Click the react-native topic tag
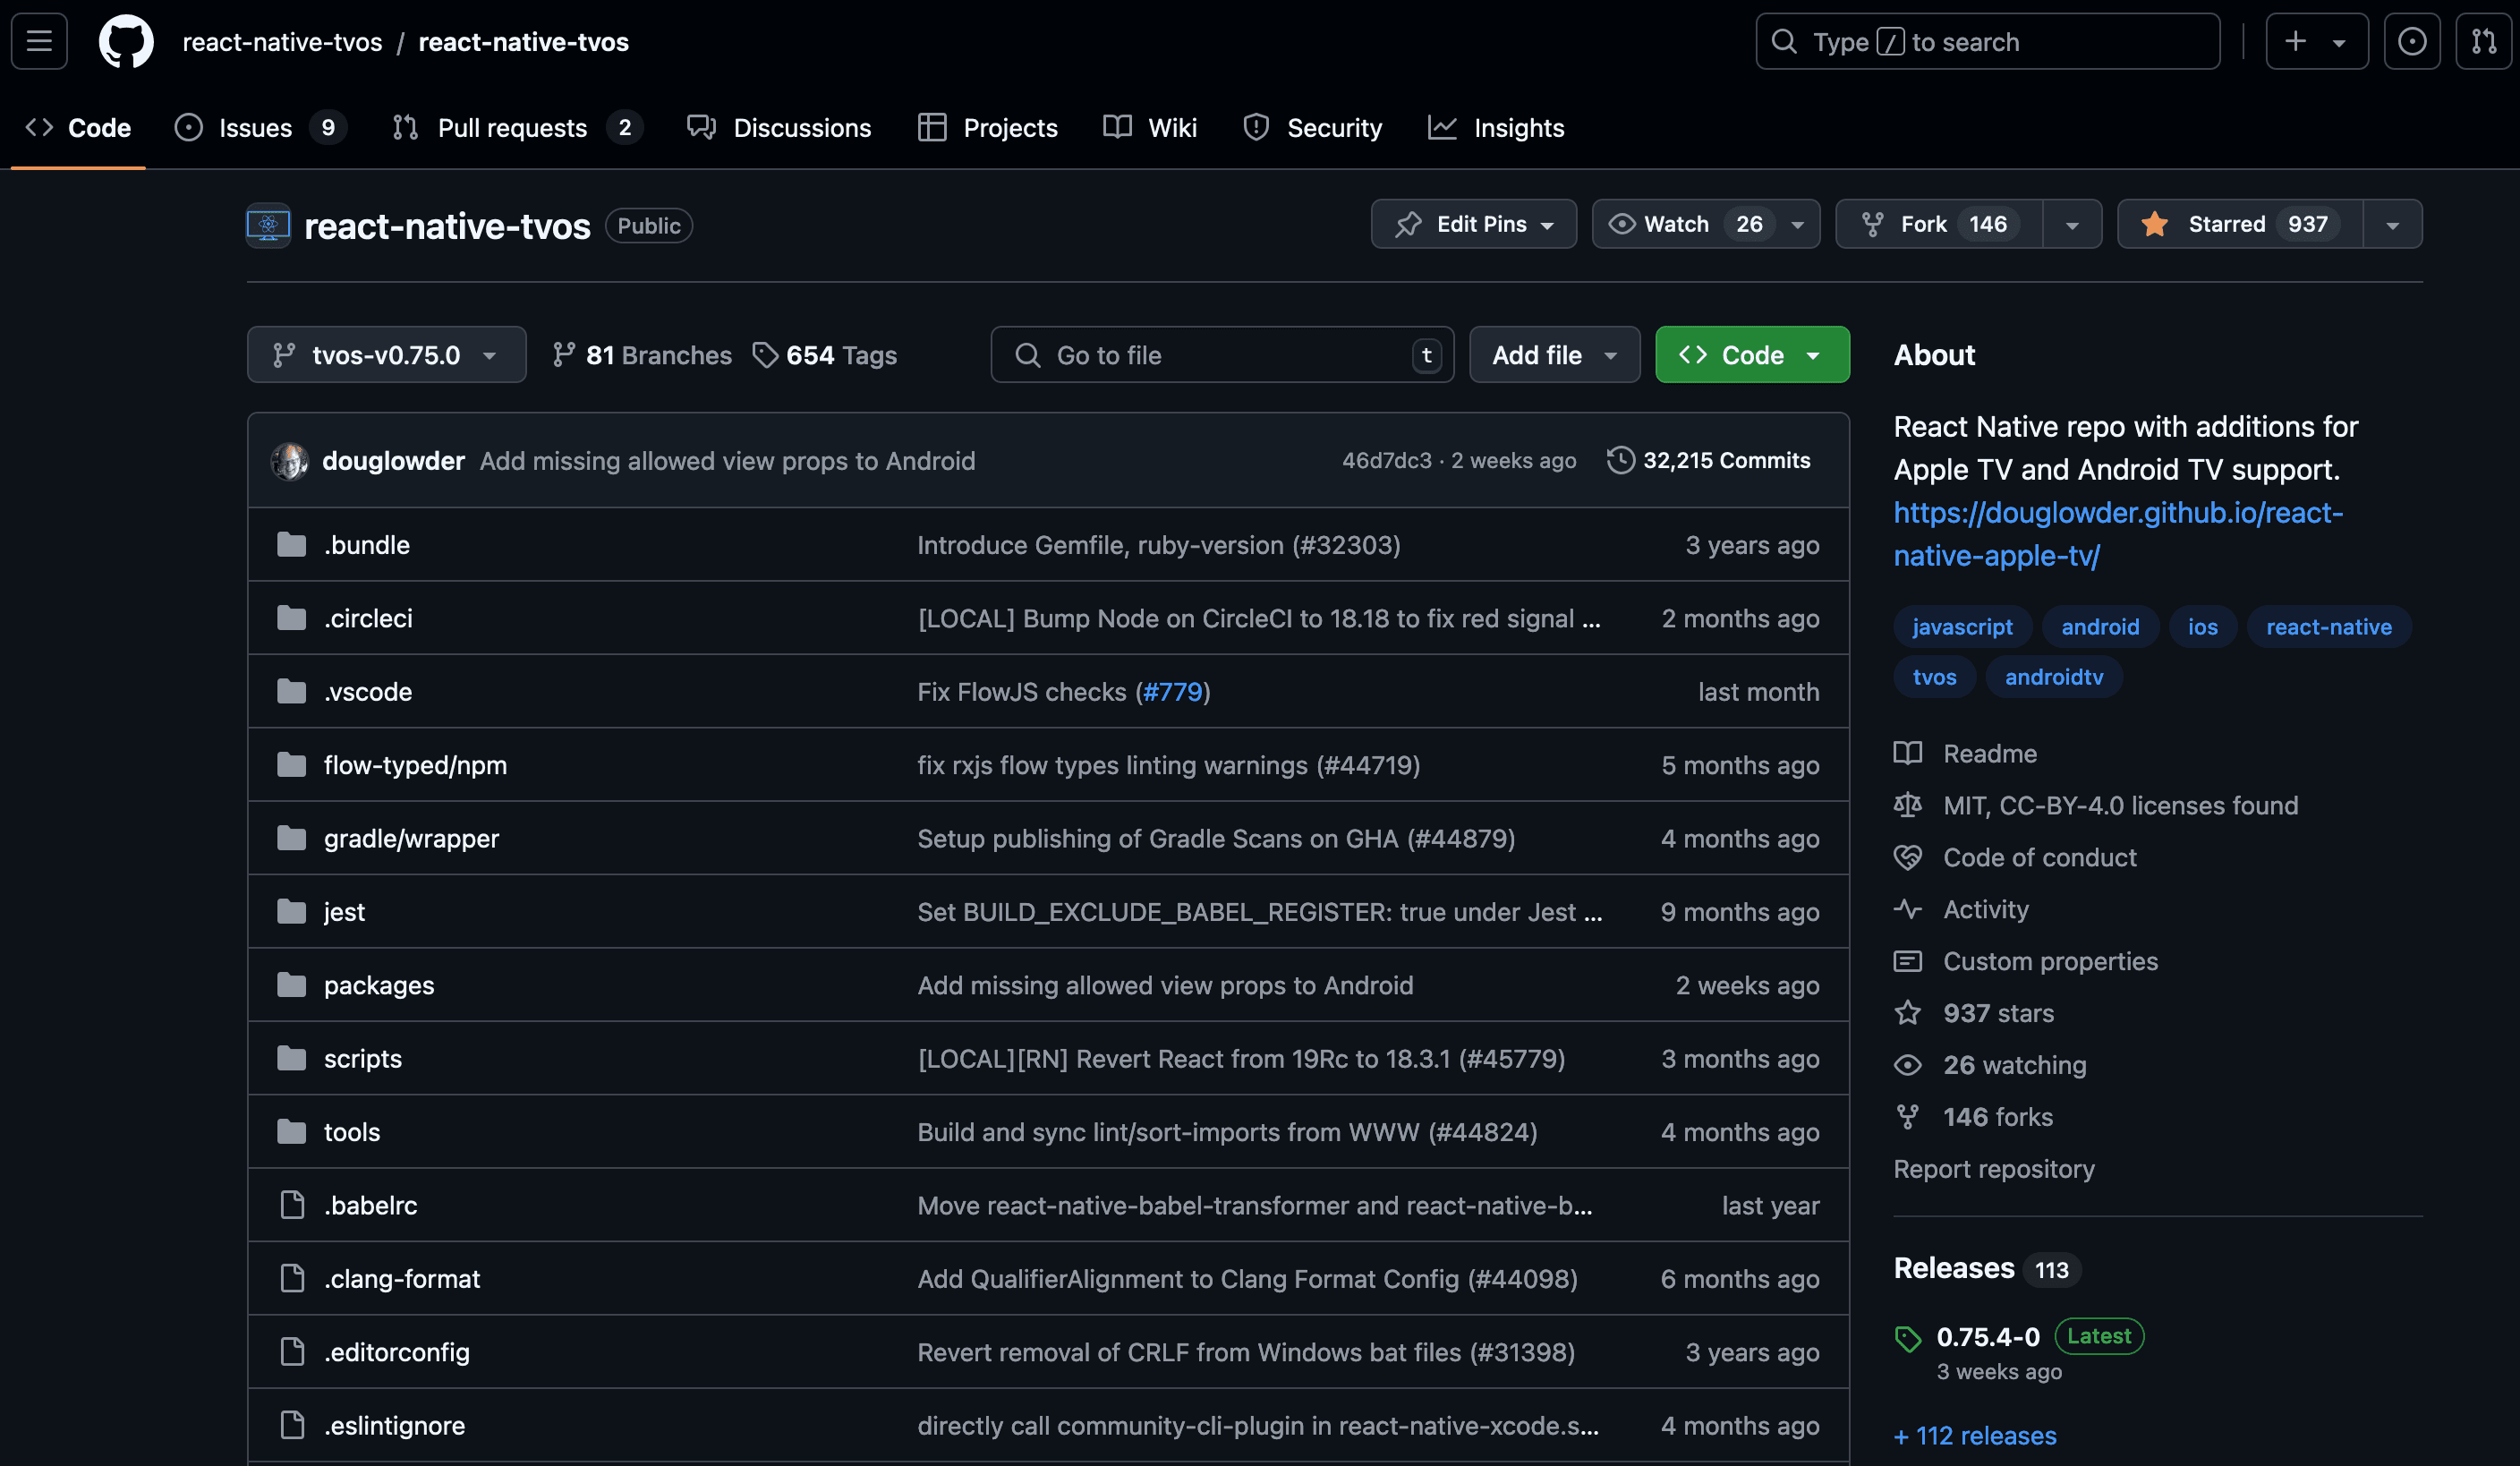Image resolution: width=2520 pixels, height=1466 pixels. (2328, 626)
